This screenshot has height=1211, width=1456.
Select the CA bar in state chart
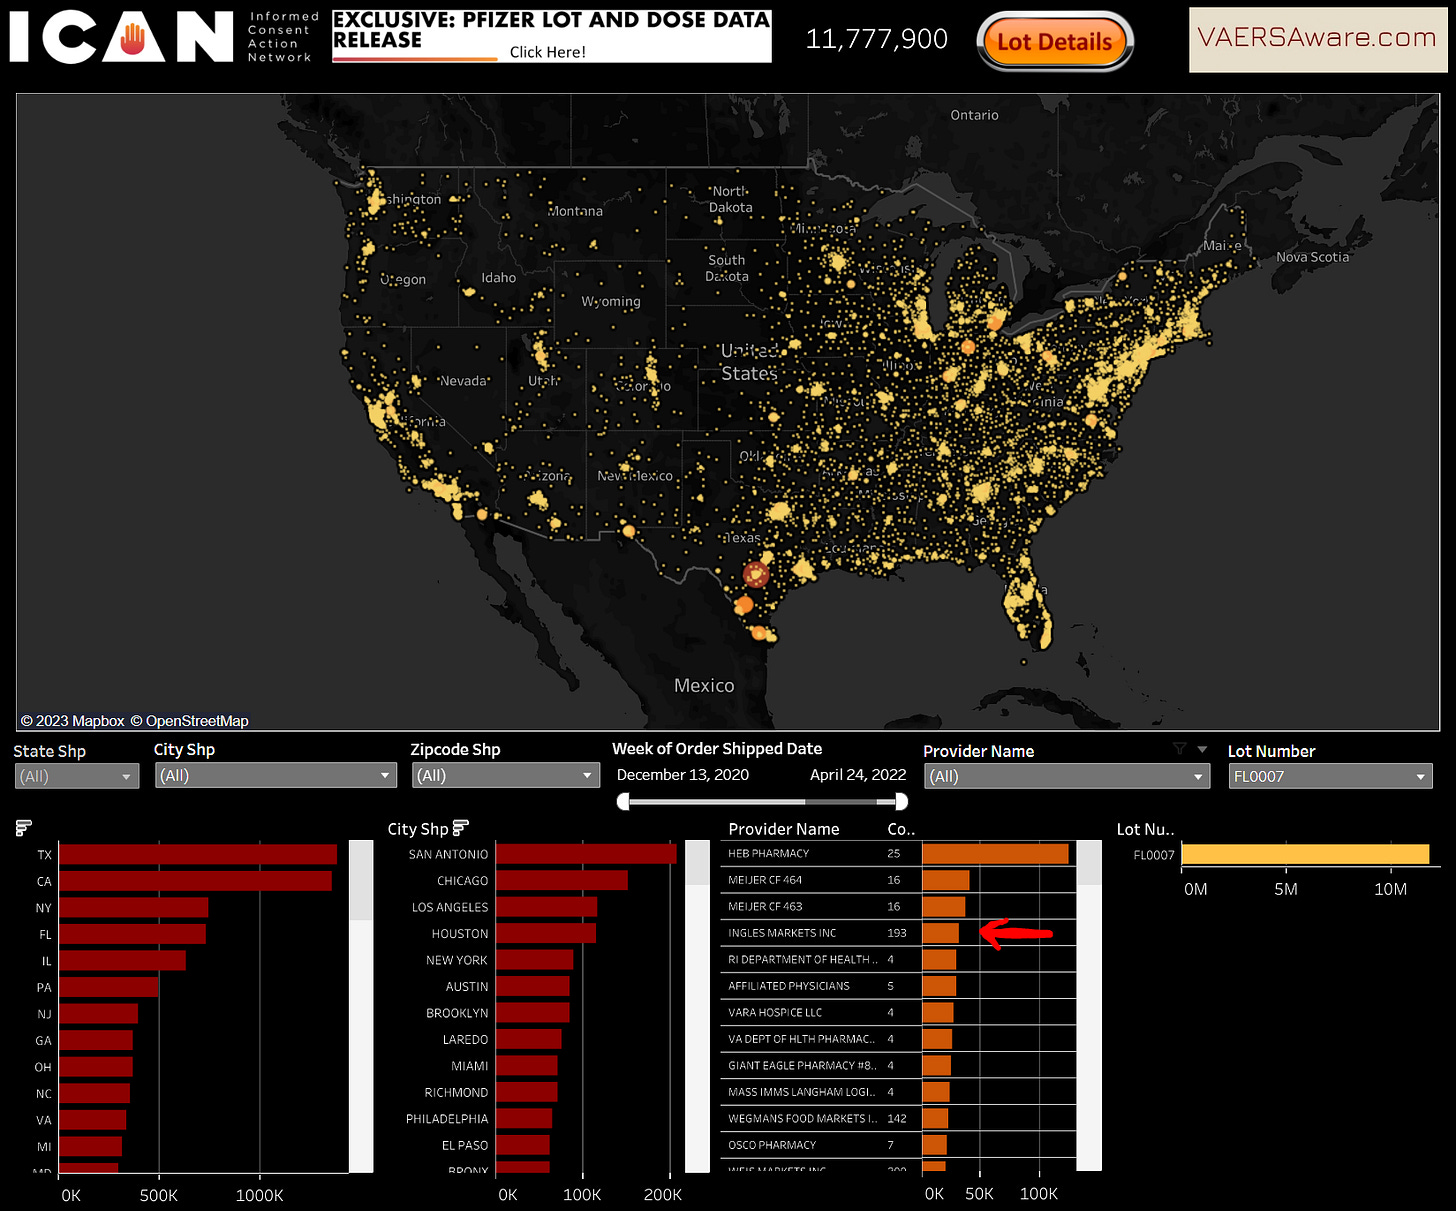(x=195, y=881)
